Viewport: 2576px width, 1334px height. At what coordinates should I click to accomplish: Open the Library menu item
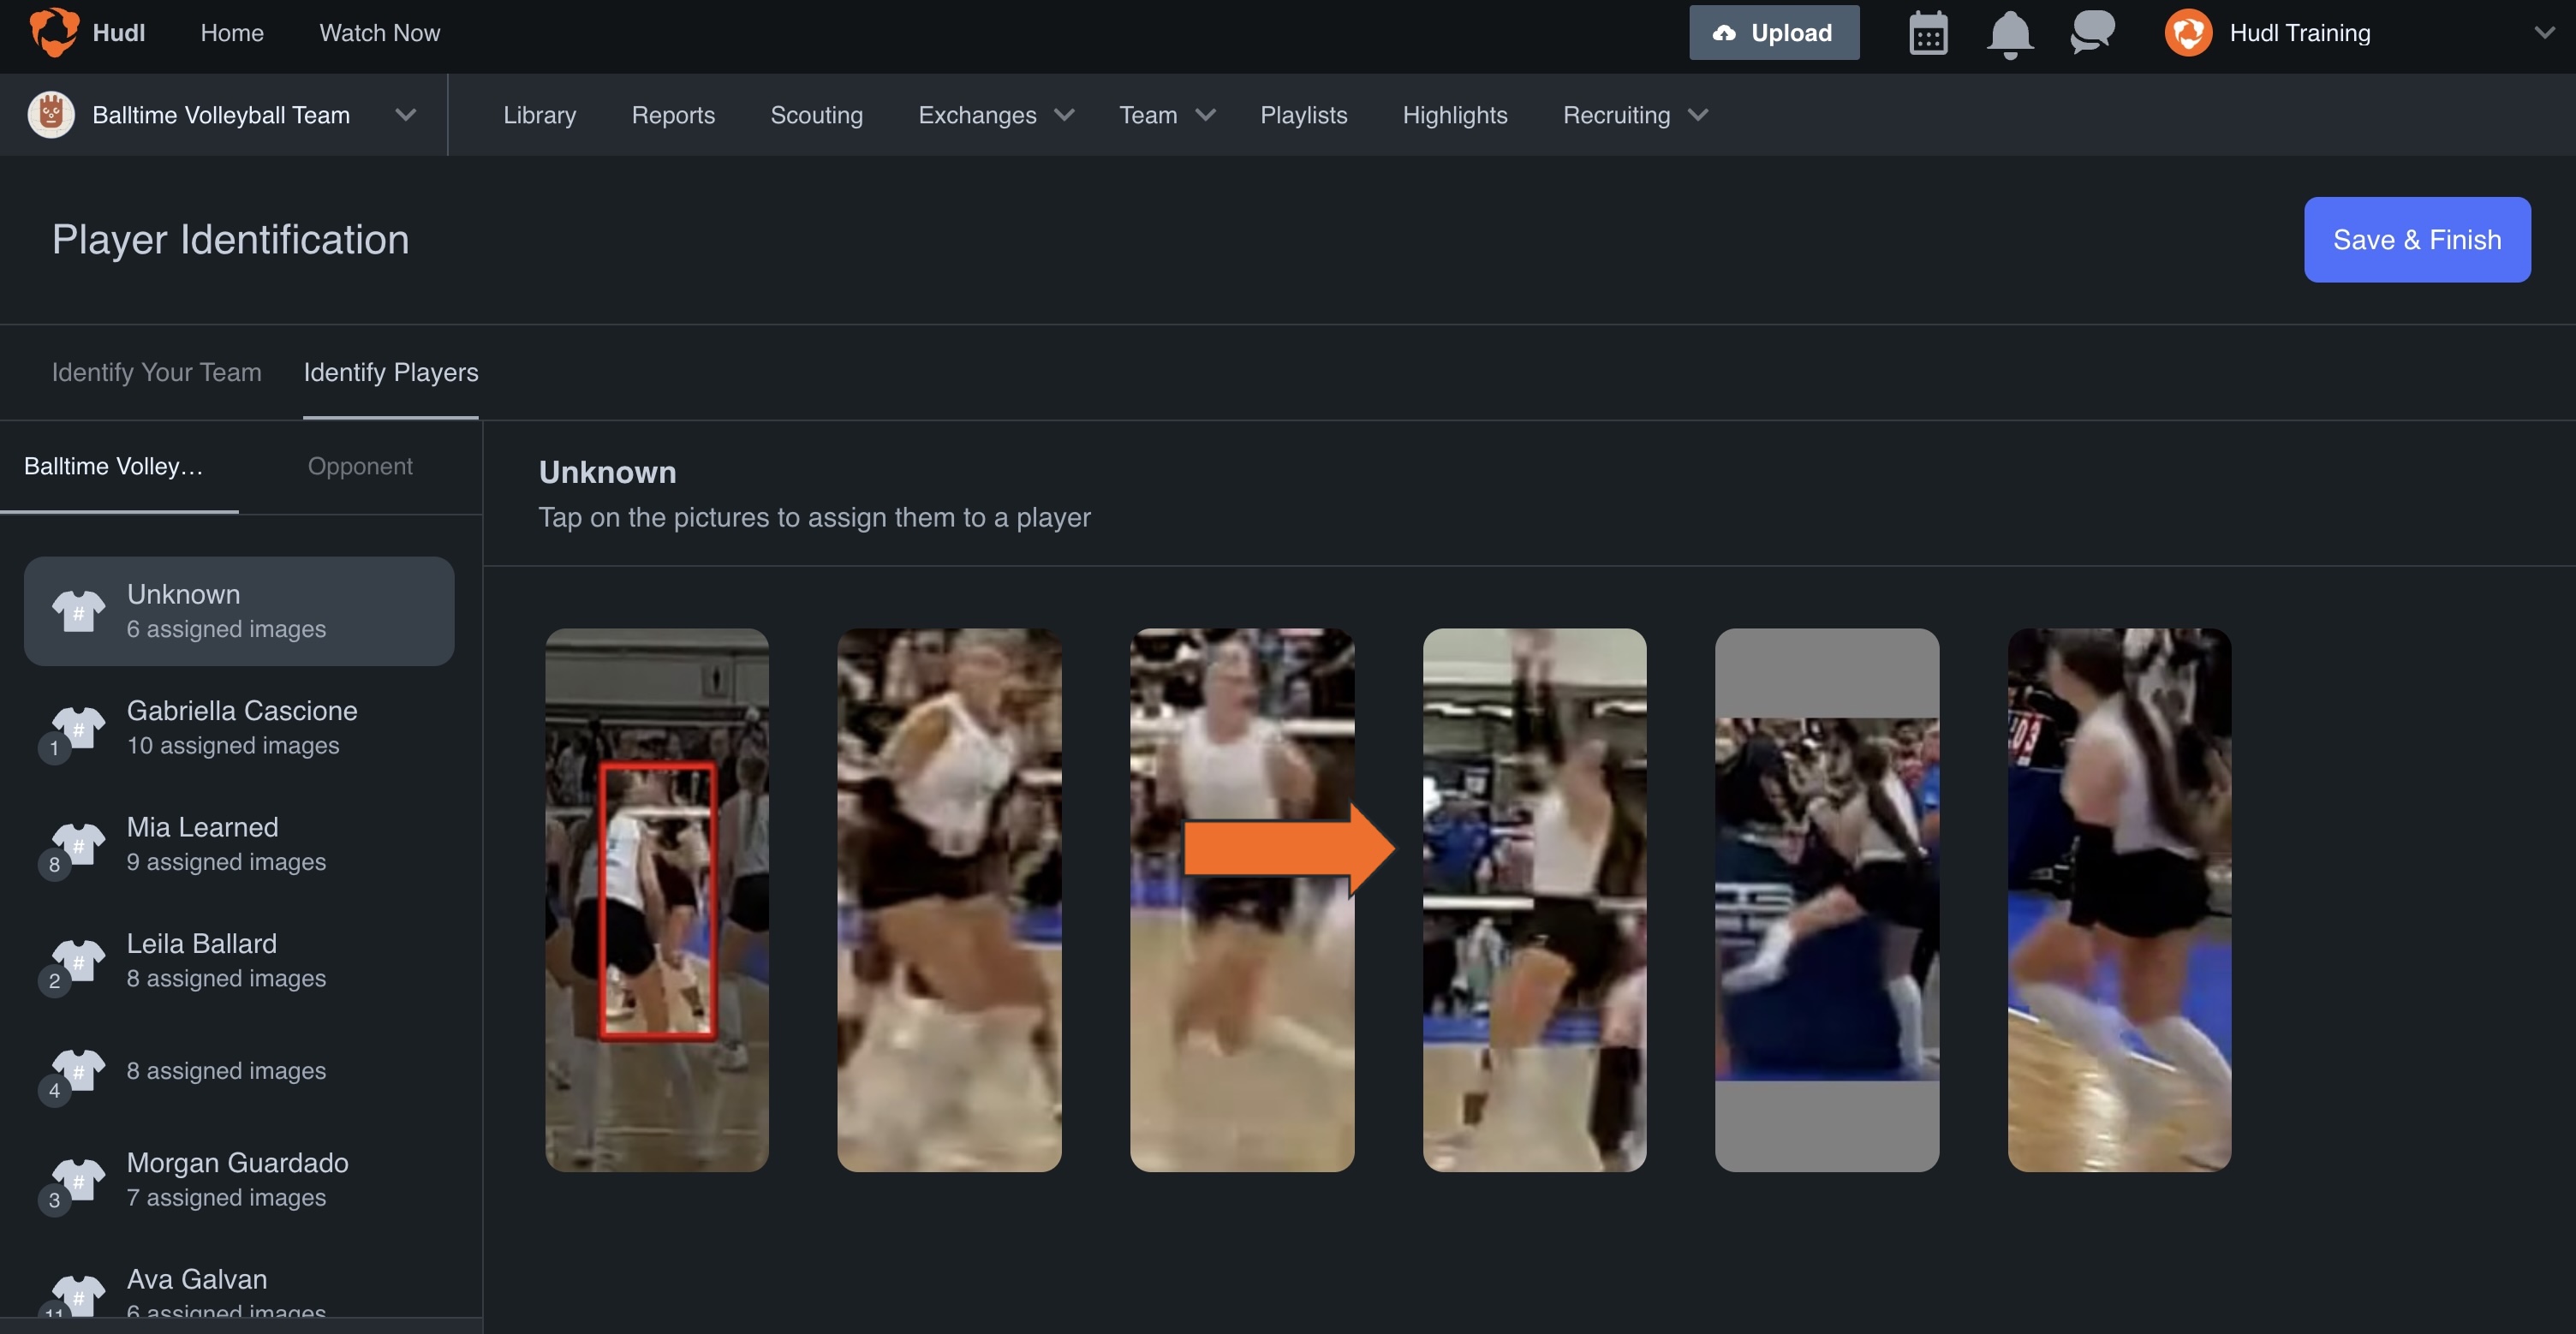540,115
